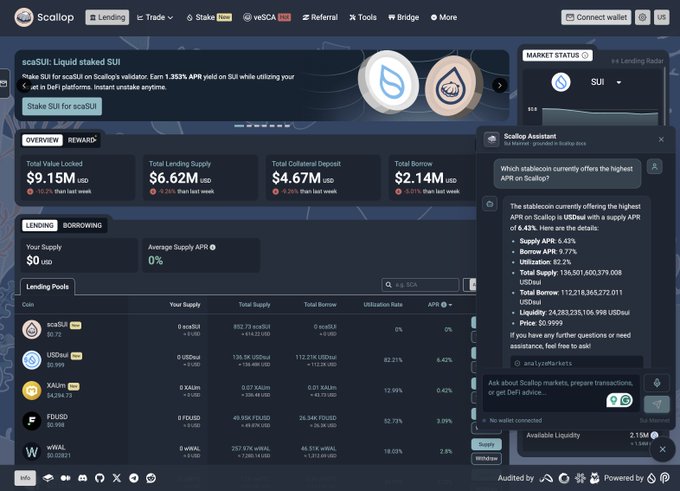680x491 pixels.
Task: Open the docs book icon in footer
Action: click(x=48, y=478)
